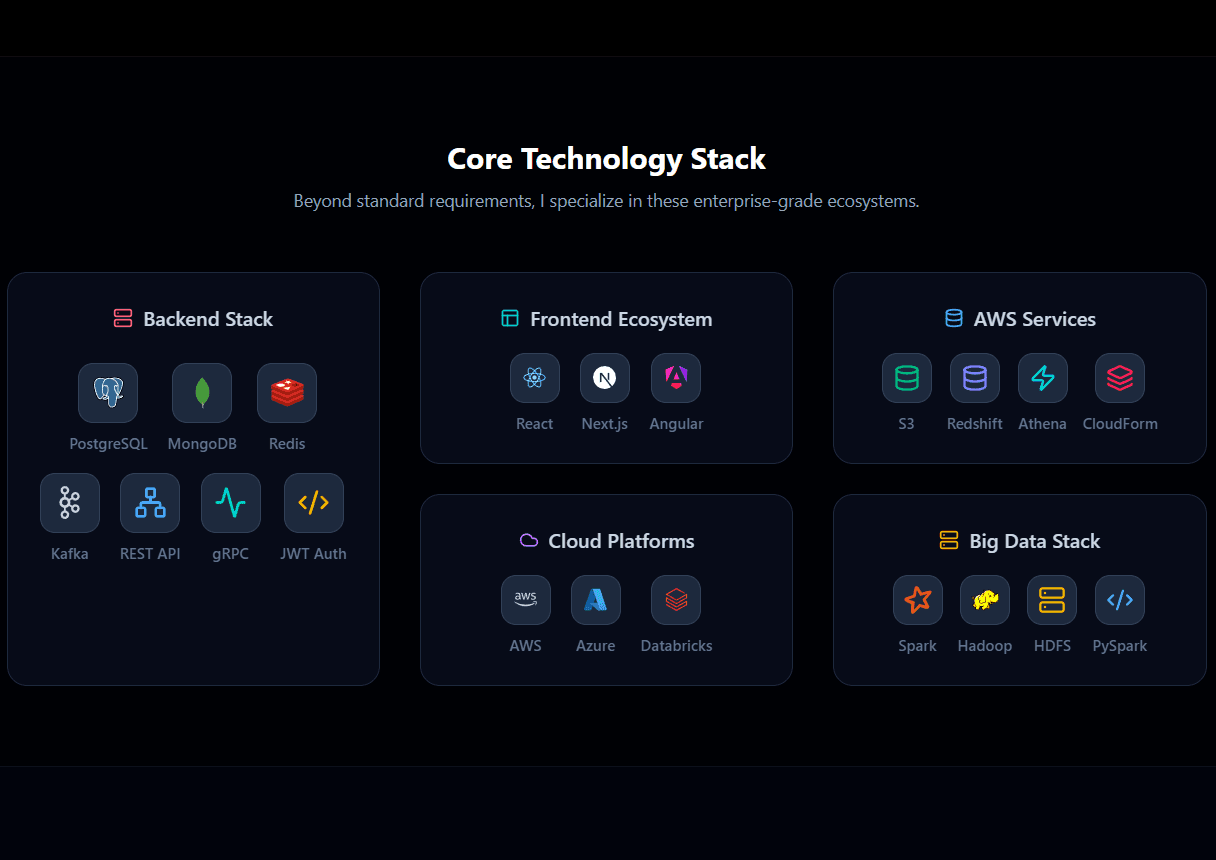Click the PySpark code icon

1120,600
